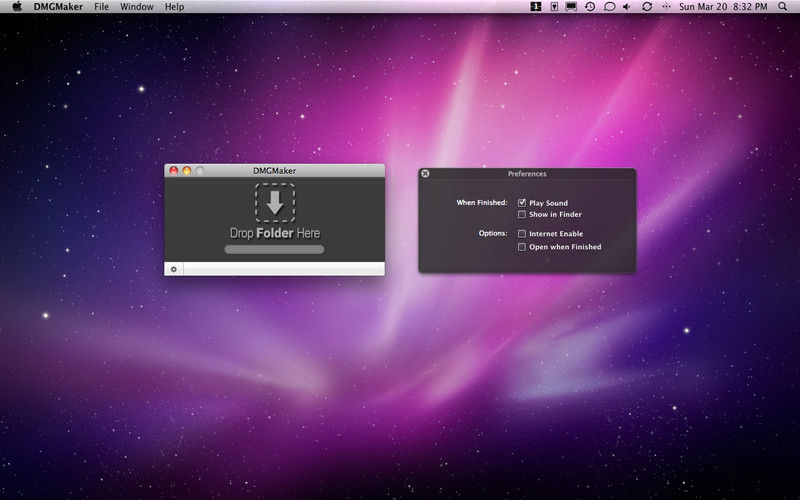The height and width of the screenshot is (500, 800).
Task: Open Spotlight search magnifier
Action: click(x=783, y=7)
